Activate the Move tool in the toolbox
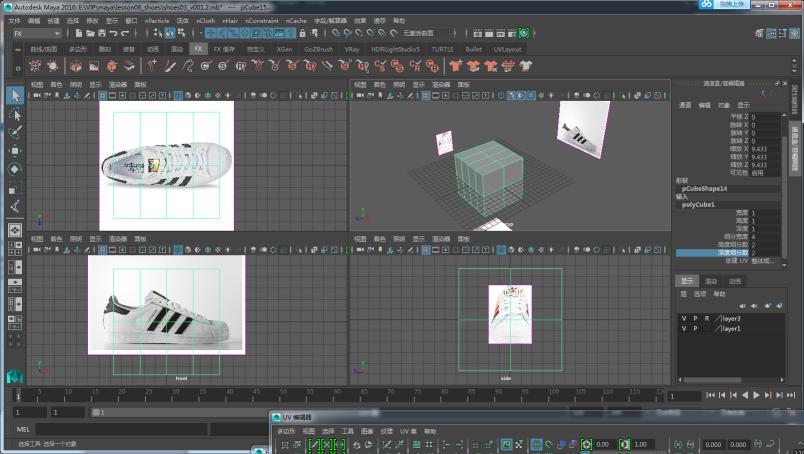 (15, 151)
